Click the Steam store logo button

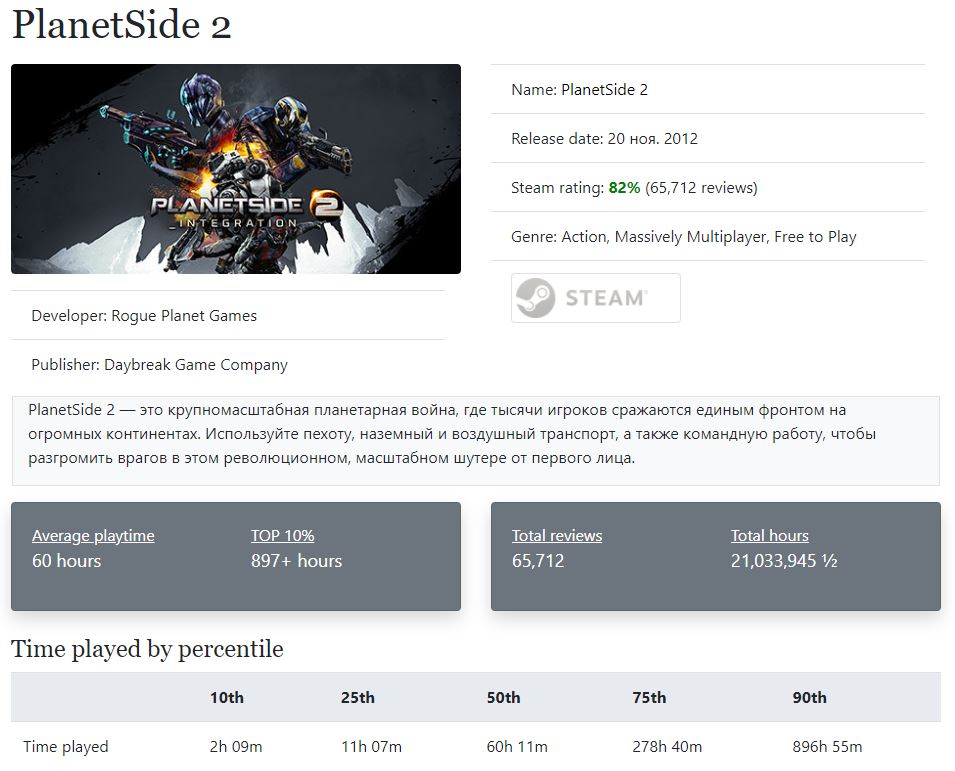(x=596, y=298)
